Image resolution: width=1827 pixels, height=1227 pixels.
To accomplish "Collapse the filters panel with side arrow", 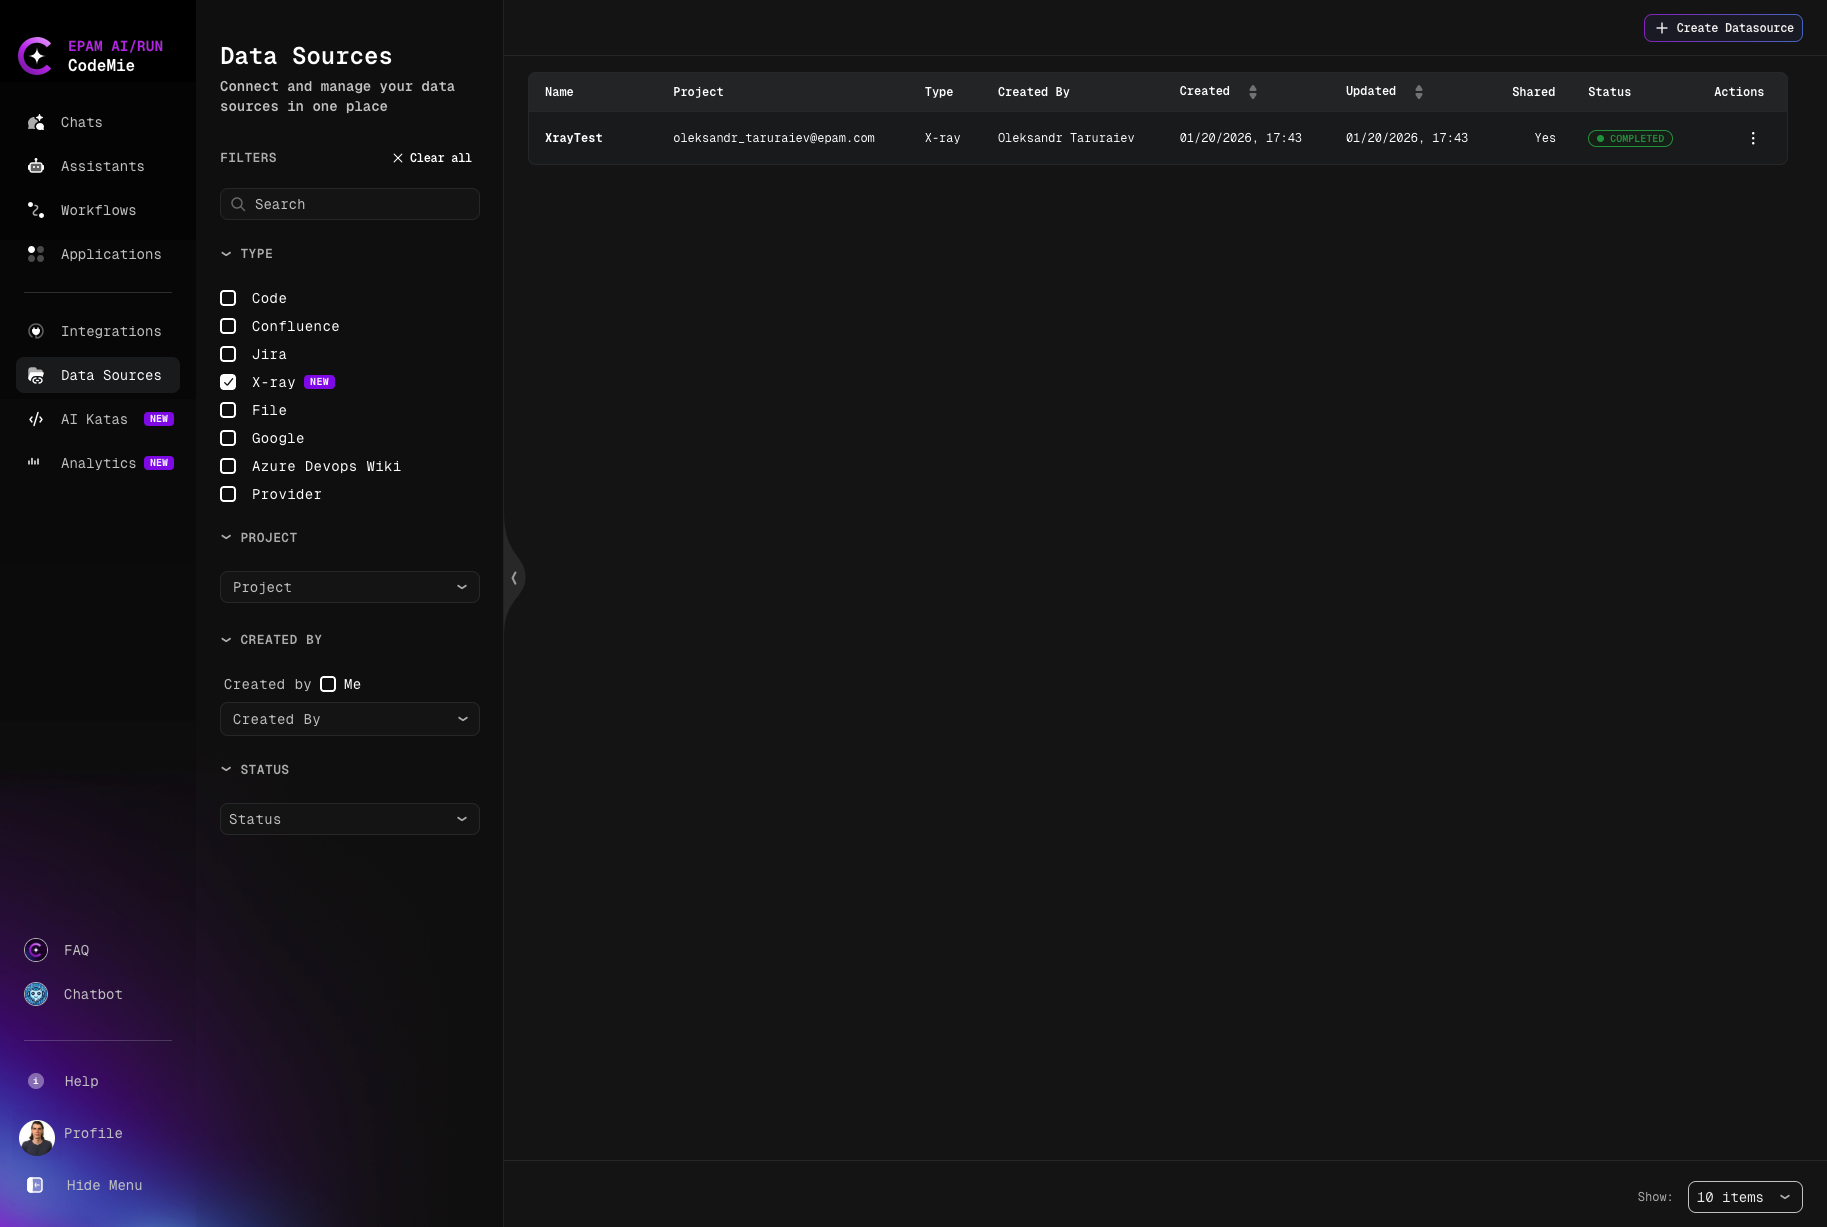I will [x=514, y=578].
